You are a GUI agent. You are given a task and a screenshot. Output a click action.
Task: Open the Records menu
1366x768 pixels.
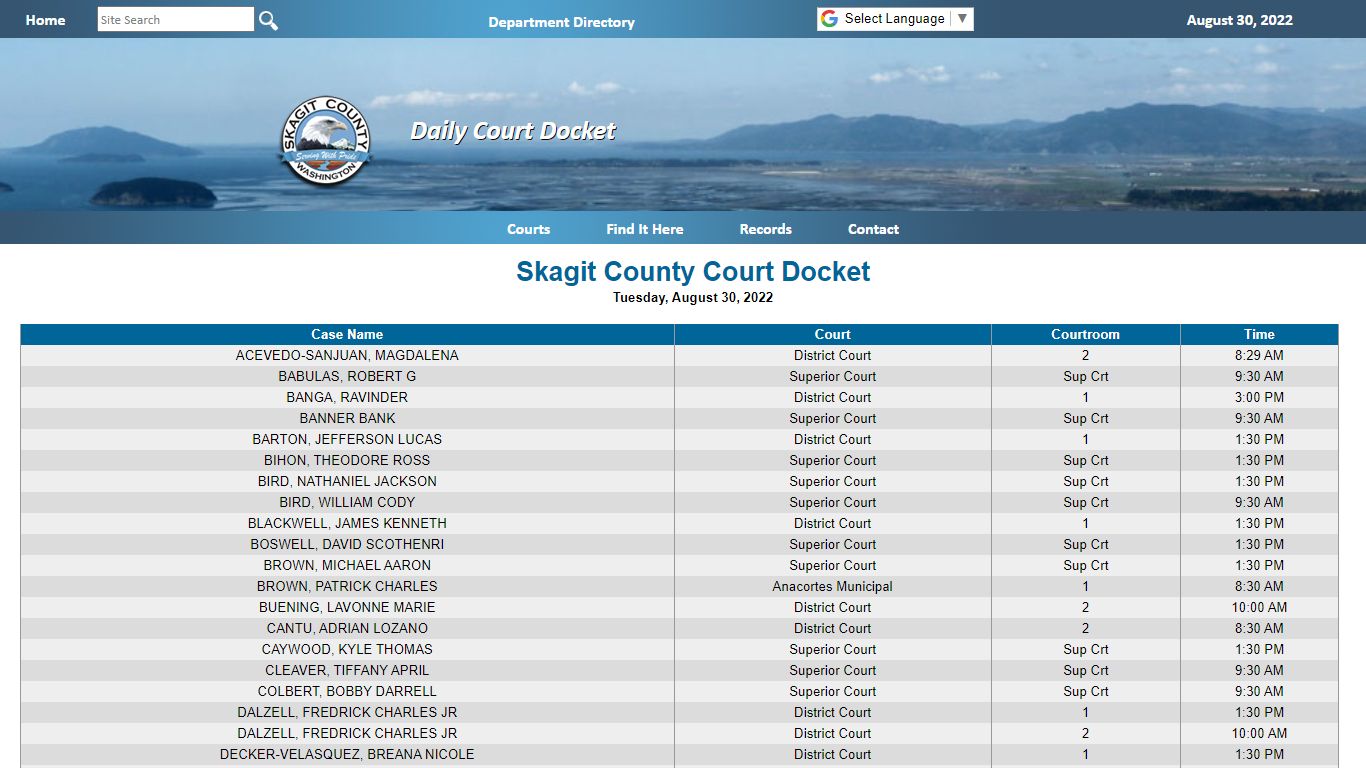766,229
